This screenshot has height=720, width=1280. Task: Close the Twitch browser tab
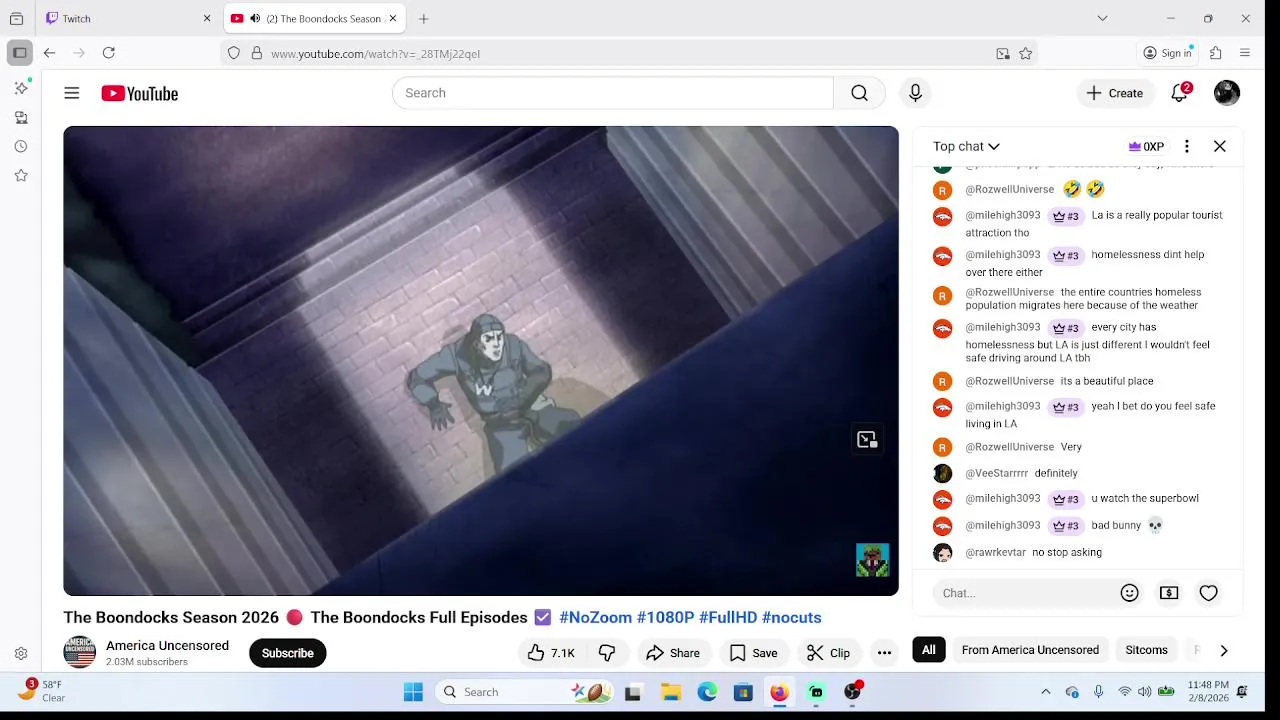207,18
